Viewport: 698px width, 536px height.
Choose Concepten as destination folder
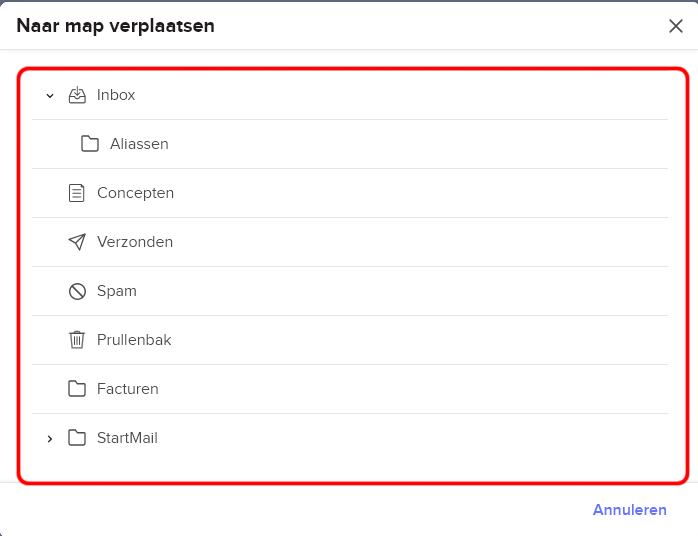click(135, 193)
